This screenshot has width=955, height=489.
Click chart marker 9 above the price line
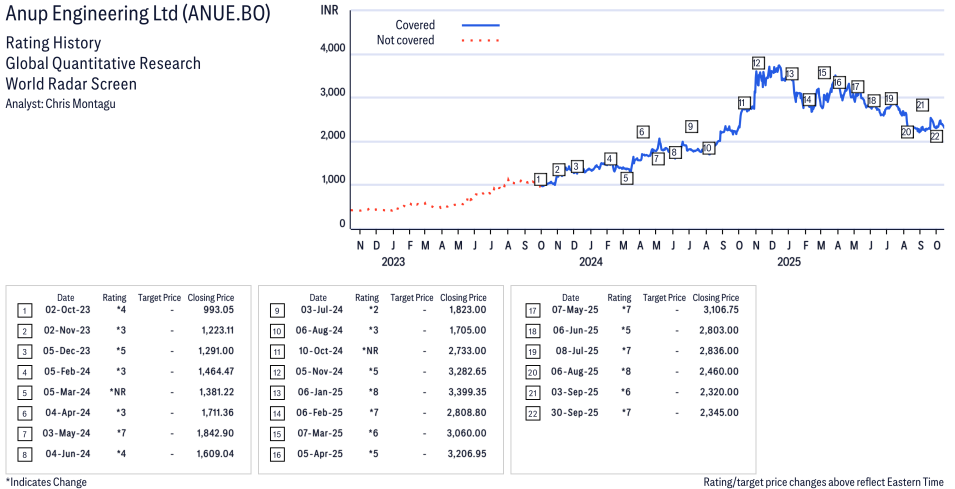click(690, 126)
